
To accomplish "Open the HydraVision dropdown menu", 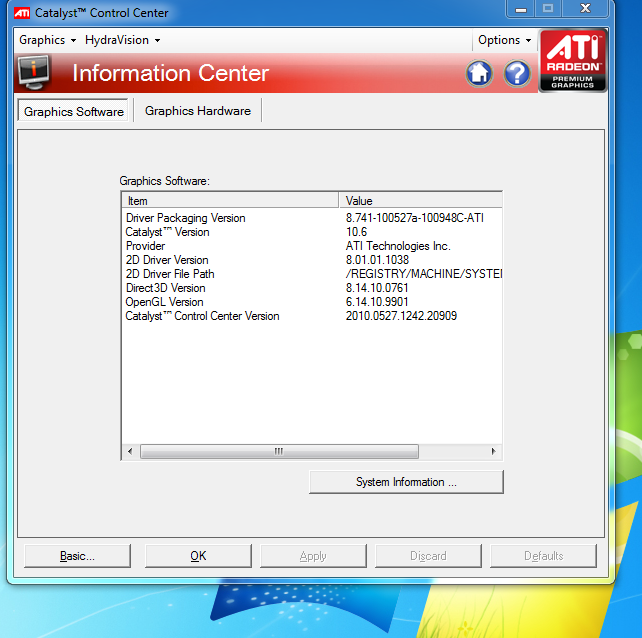I will coord(122,40).
